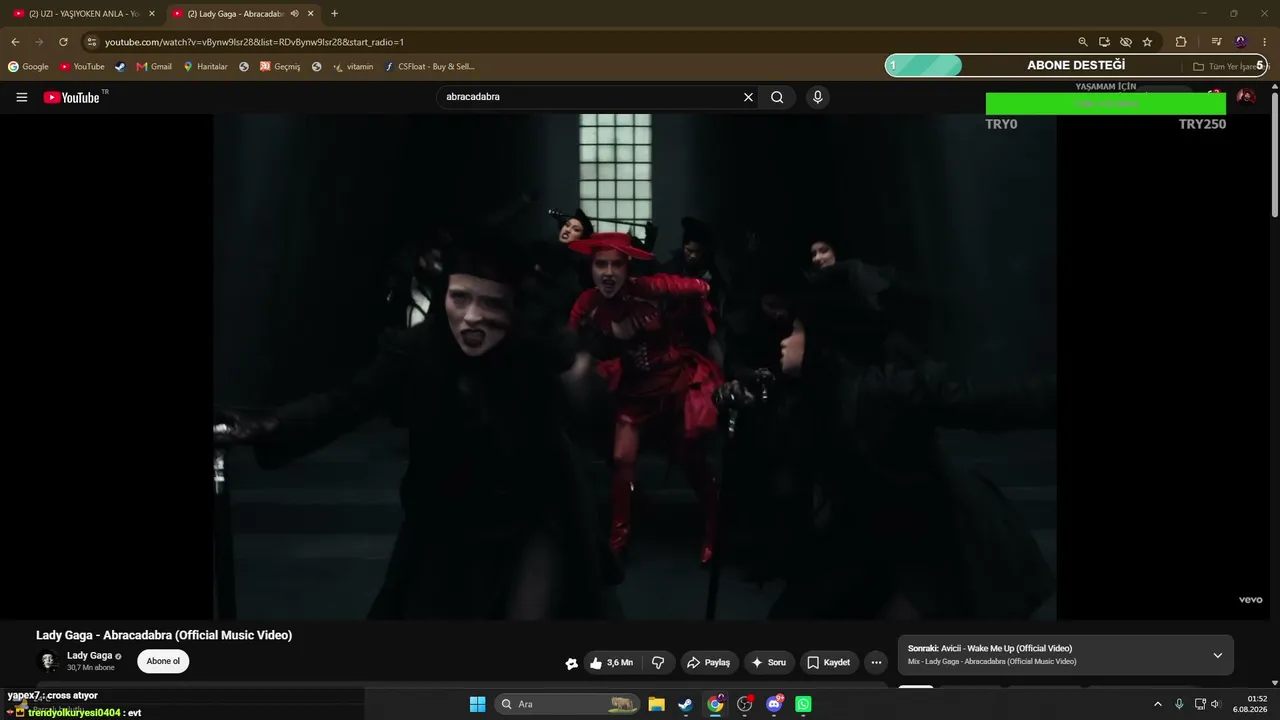Select the youtube.com address bar URL

tap(254, 42)
